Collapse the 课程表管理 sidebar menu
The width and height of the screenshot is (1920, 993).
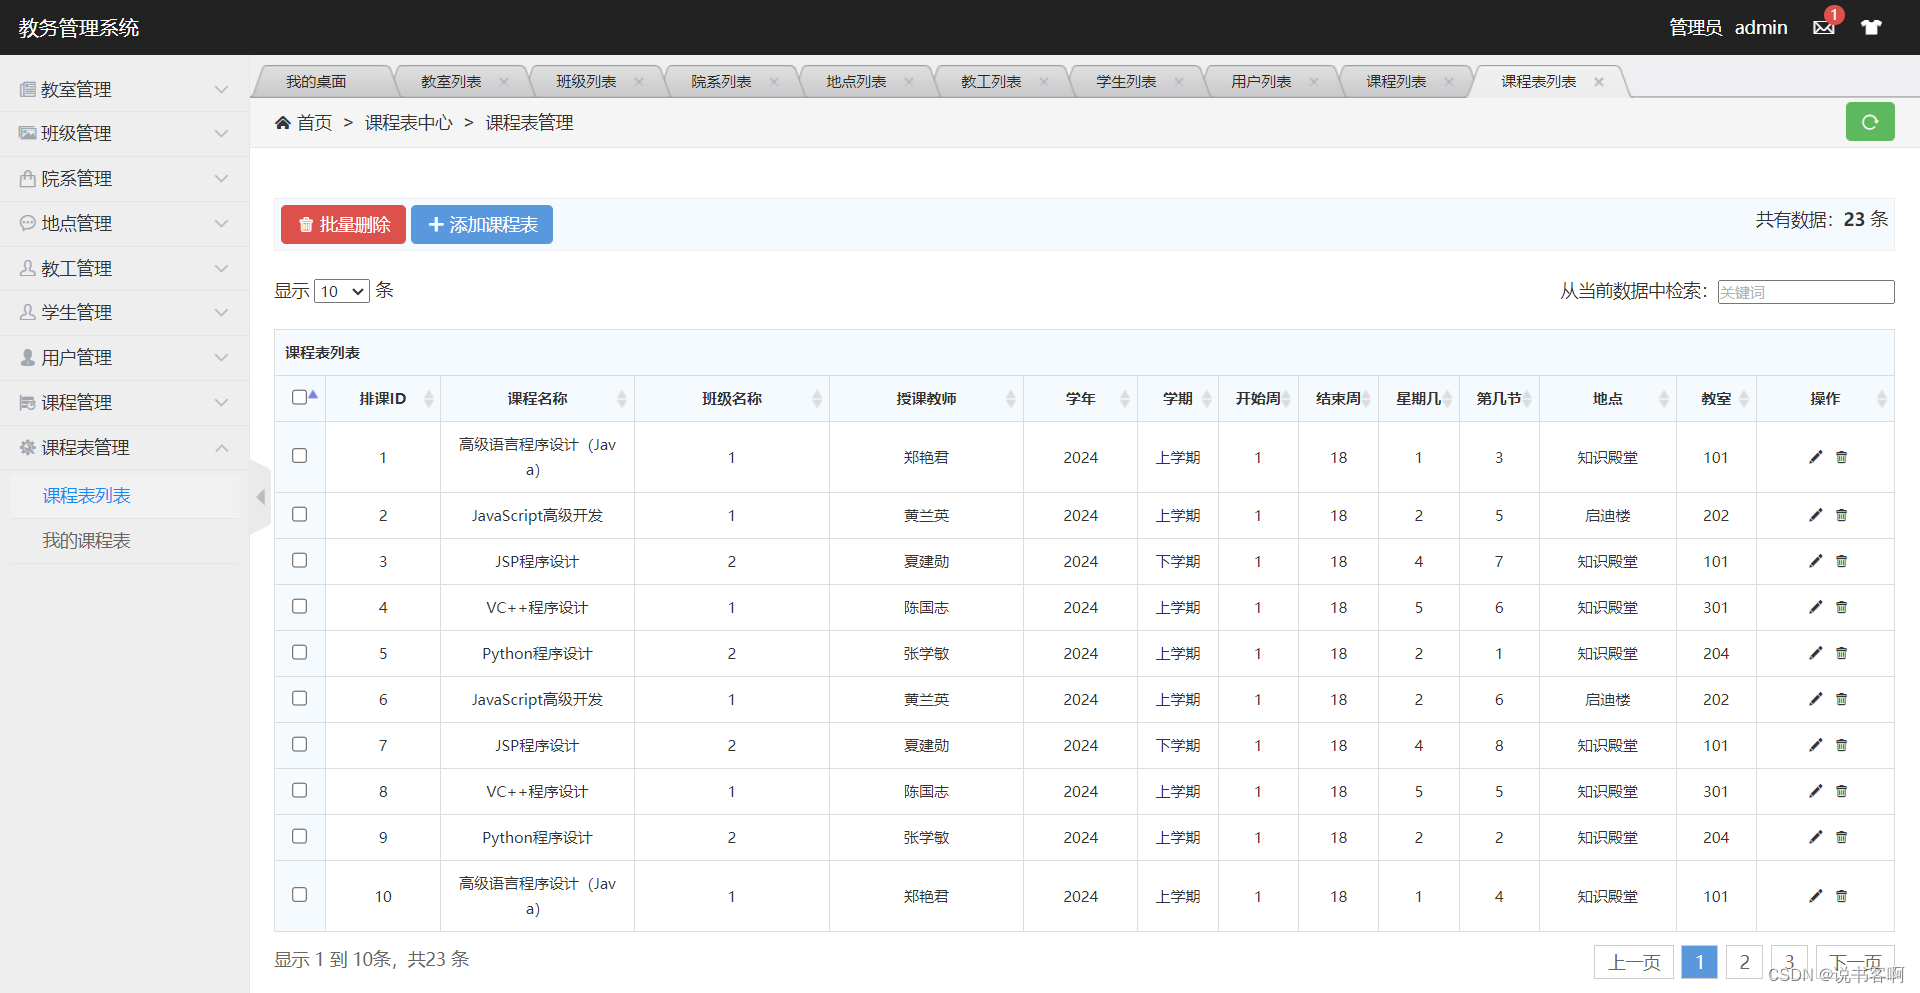coord(124,447)
